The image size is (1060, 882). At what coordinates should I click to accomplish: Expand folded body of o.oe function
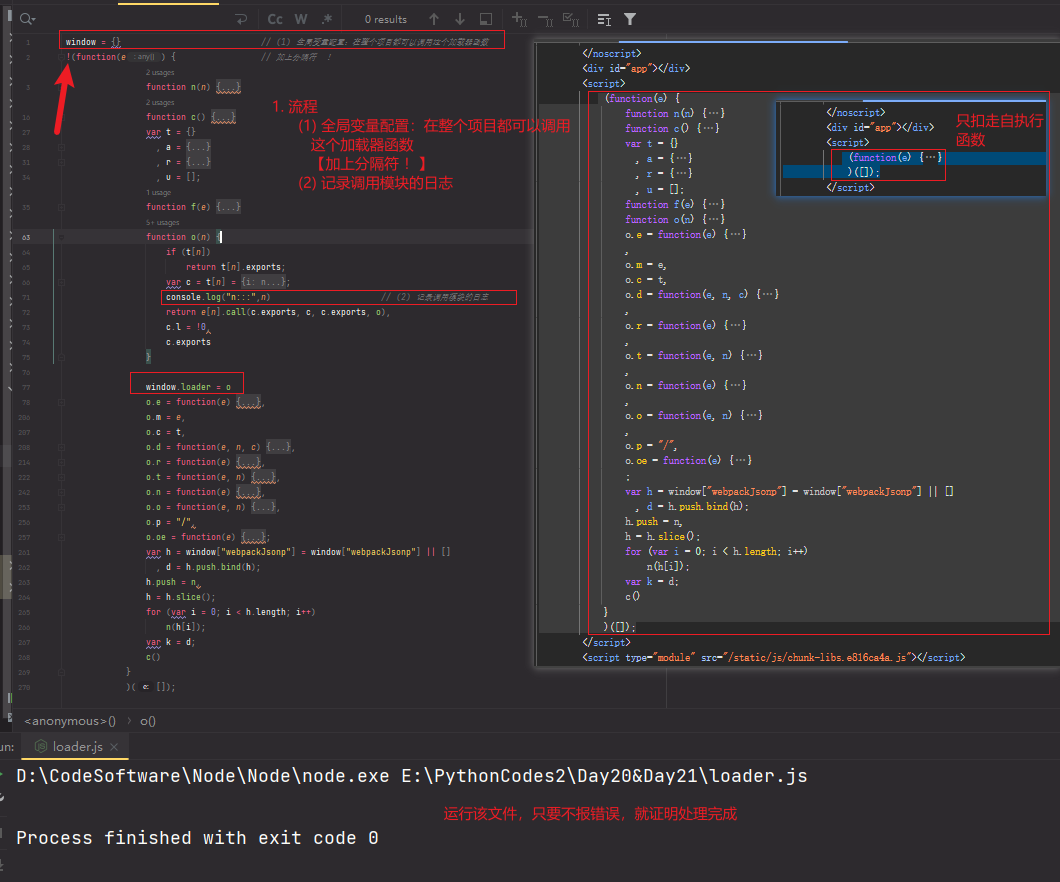pos(253,537)
